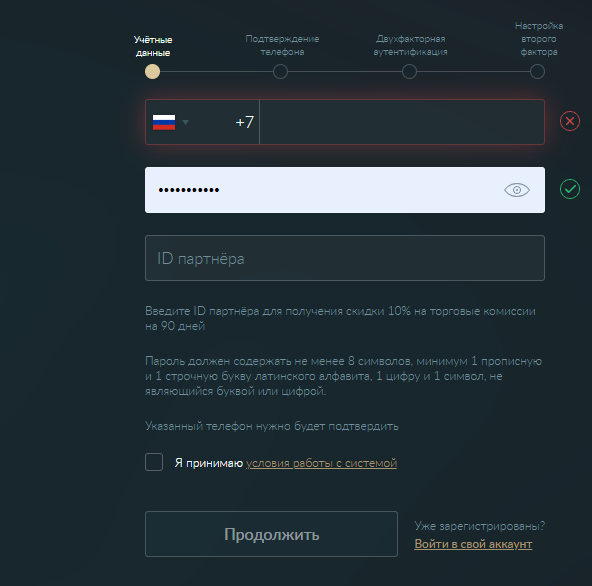Select the Настройка второго фактора step circle
The height and width of the screenshot is (586, 592).
click(x=537, y=72)
